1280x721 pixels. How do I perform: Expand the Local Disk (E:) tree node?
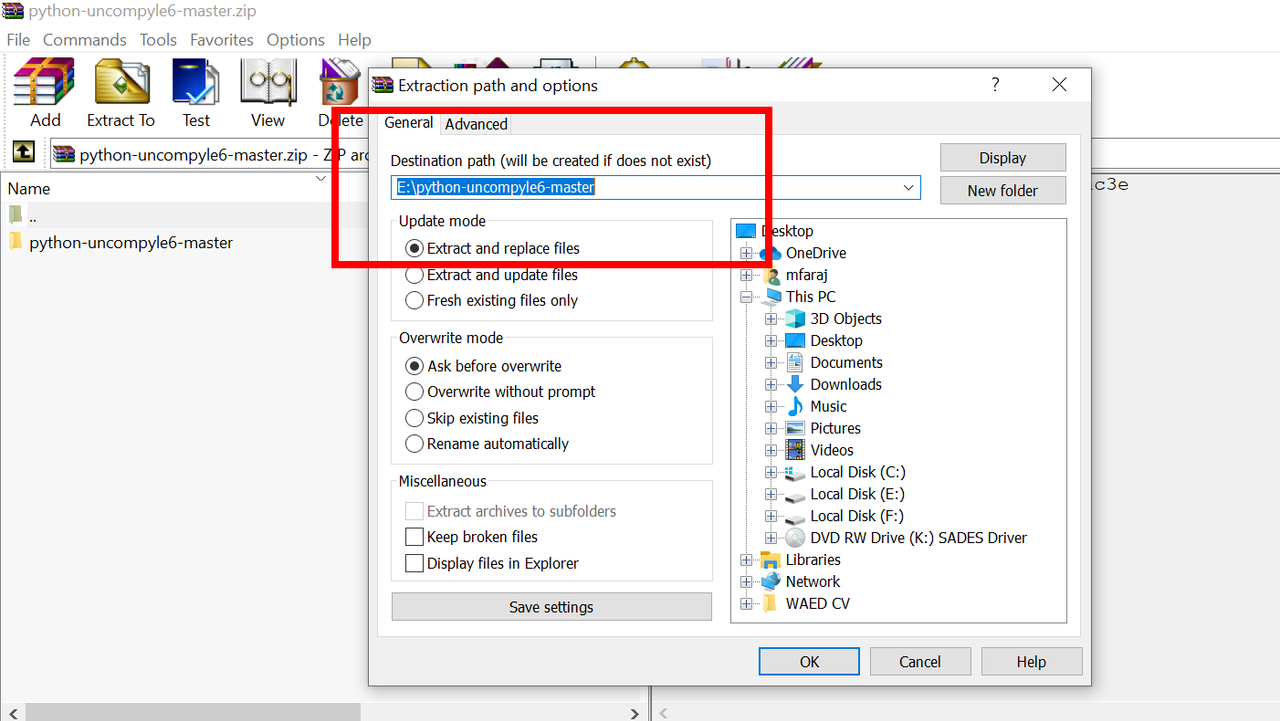click(x=771, y=495)
